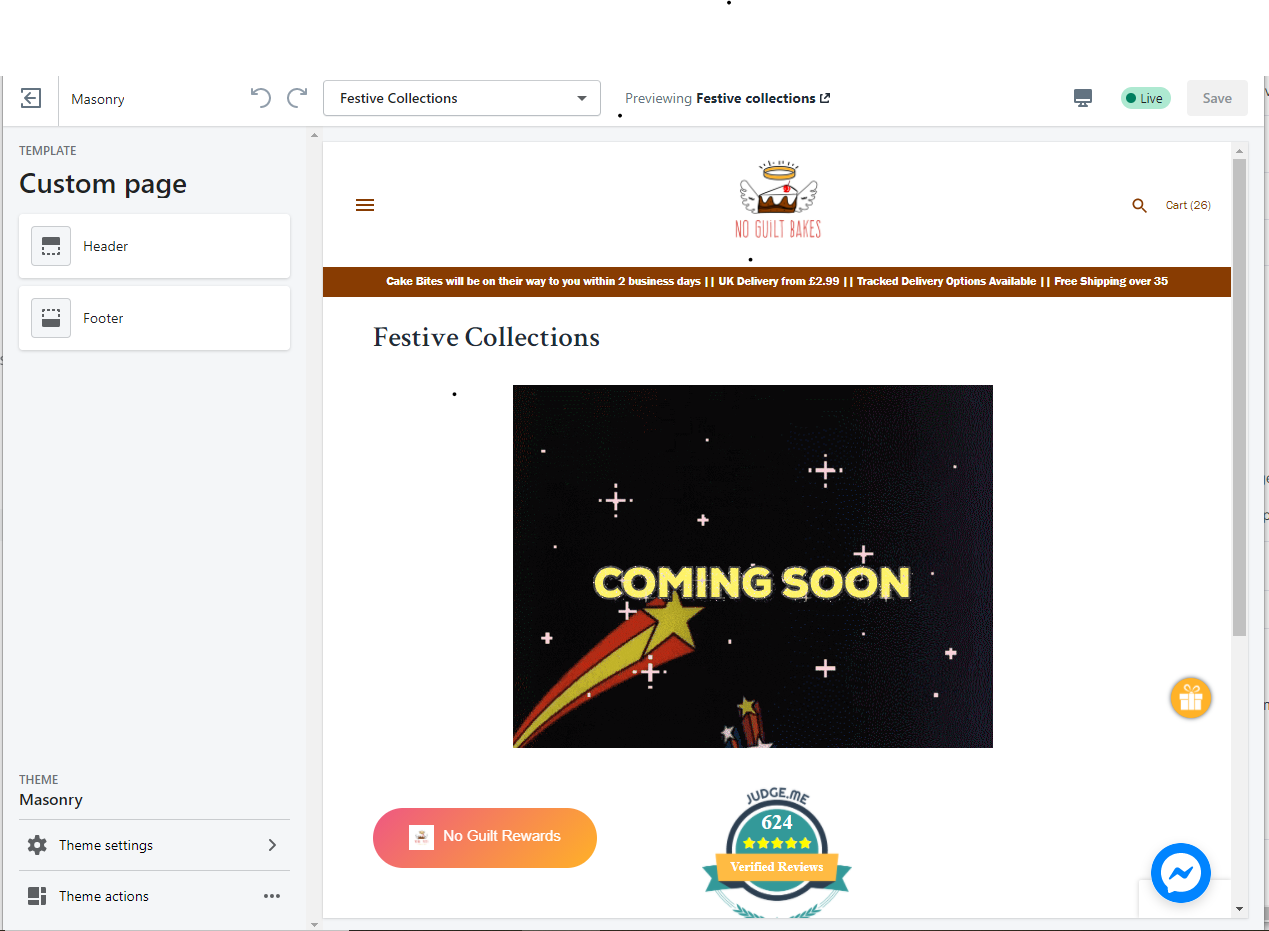
Task: Open the hamburger menu in store preview
Action: click(365, 205)
